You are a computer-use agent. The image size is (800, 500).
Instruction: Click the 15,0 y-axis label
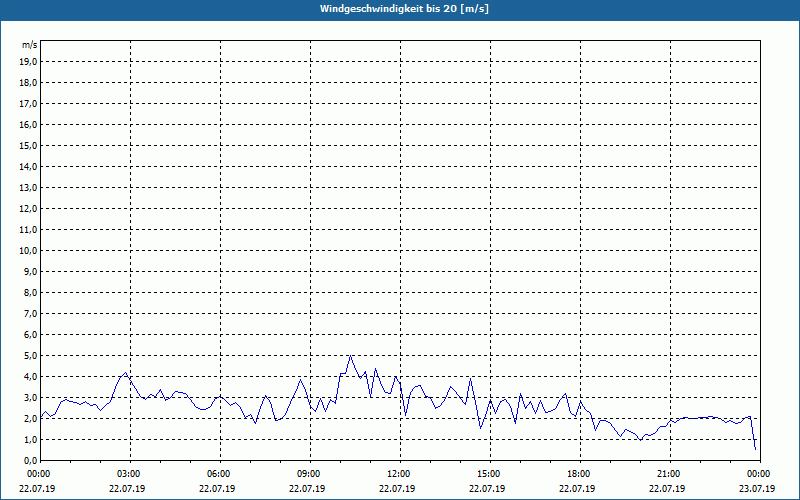click(28, 145)
